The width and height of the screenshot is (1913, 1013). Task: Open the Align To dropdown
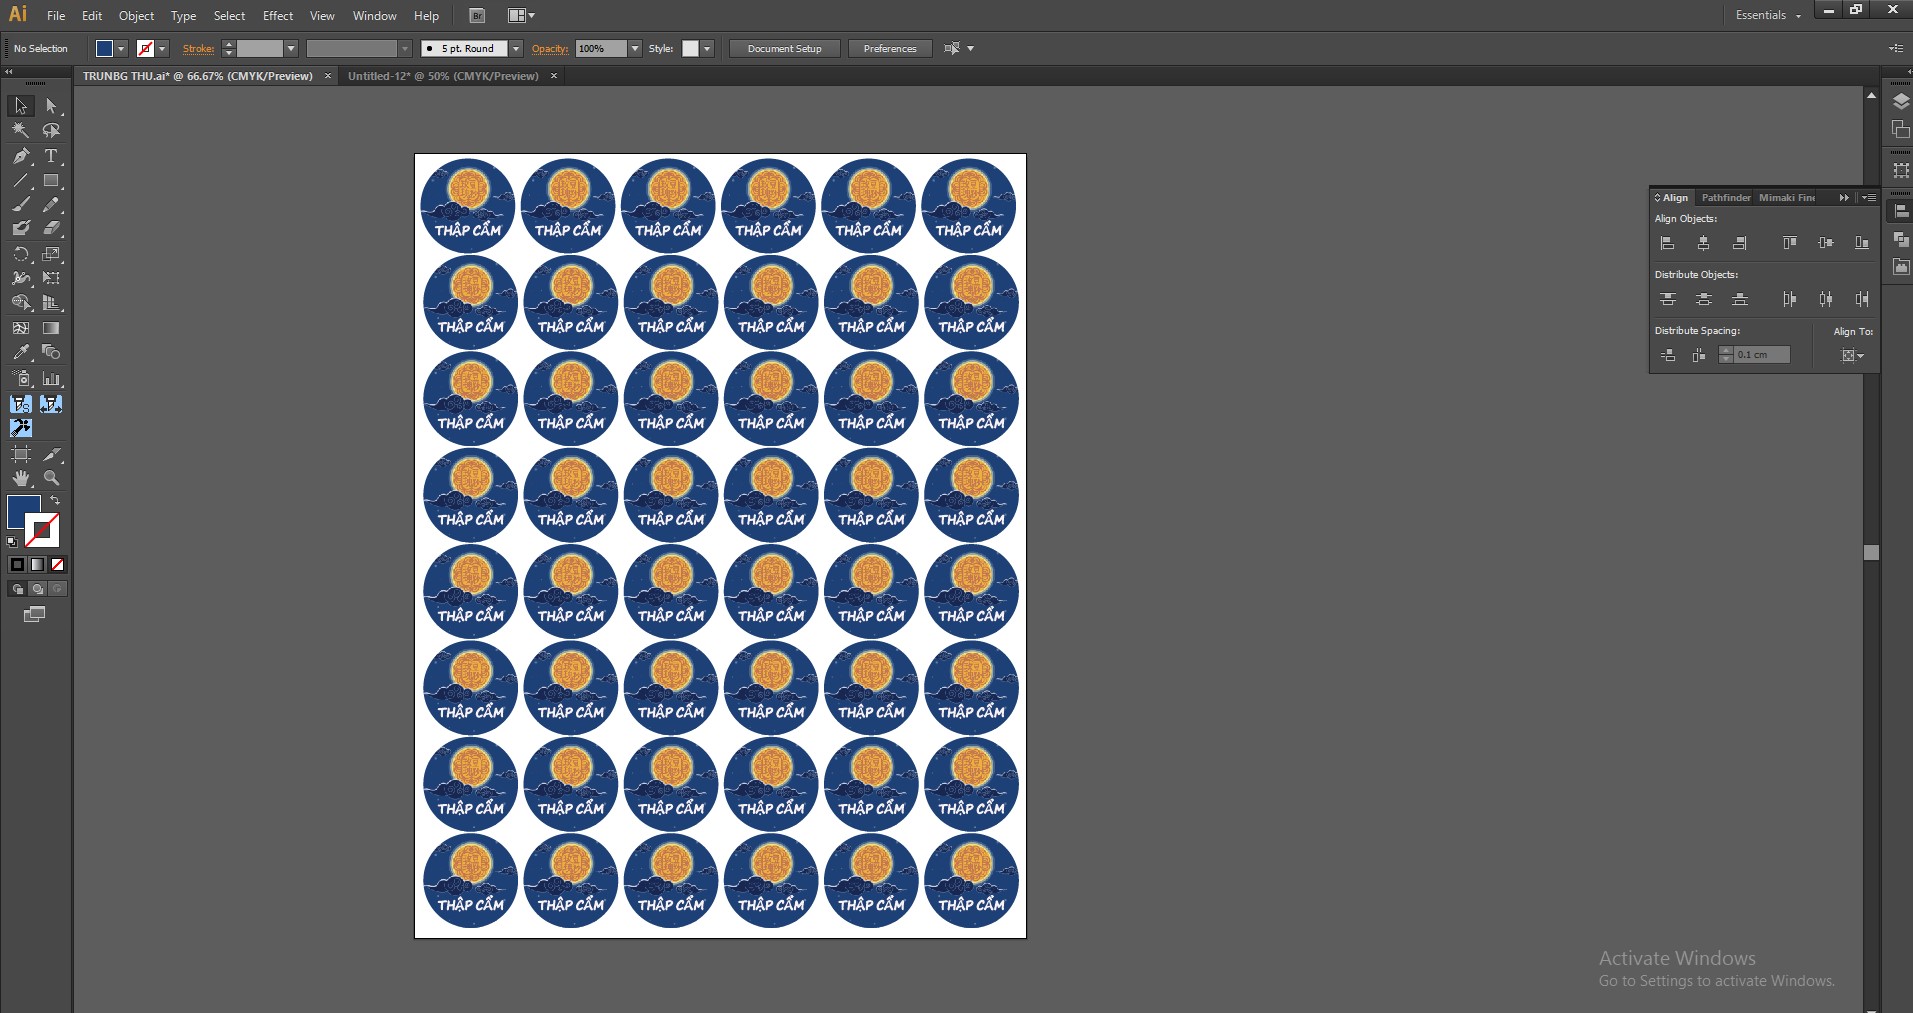point(1852,355)
